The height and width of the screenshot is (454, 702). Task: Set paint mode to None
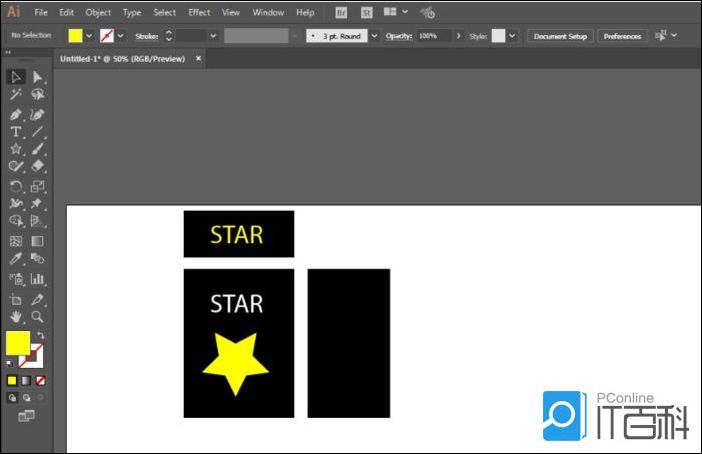tap(40, 381)
